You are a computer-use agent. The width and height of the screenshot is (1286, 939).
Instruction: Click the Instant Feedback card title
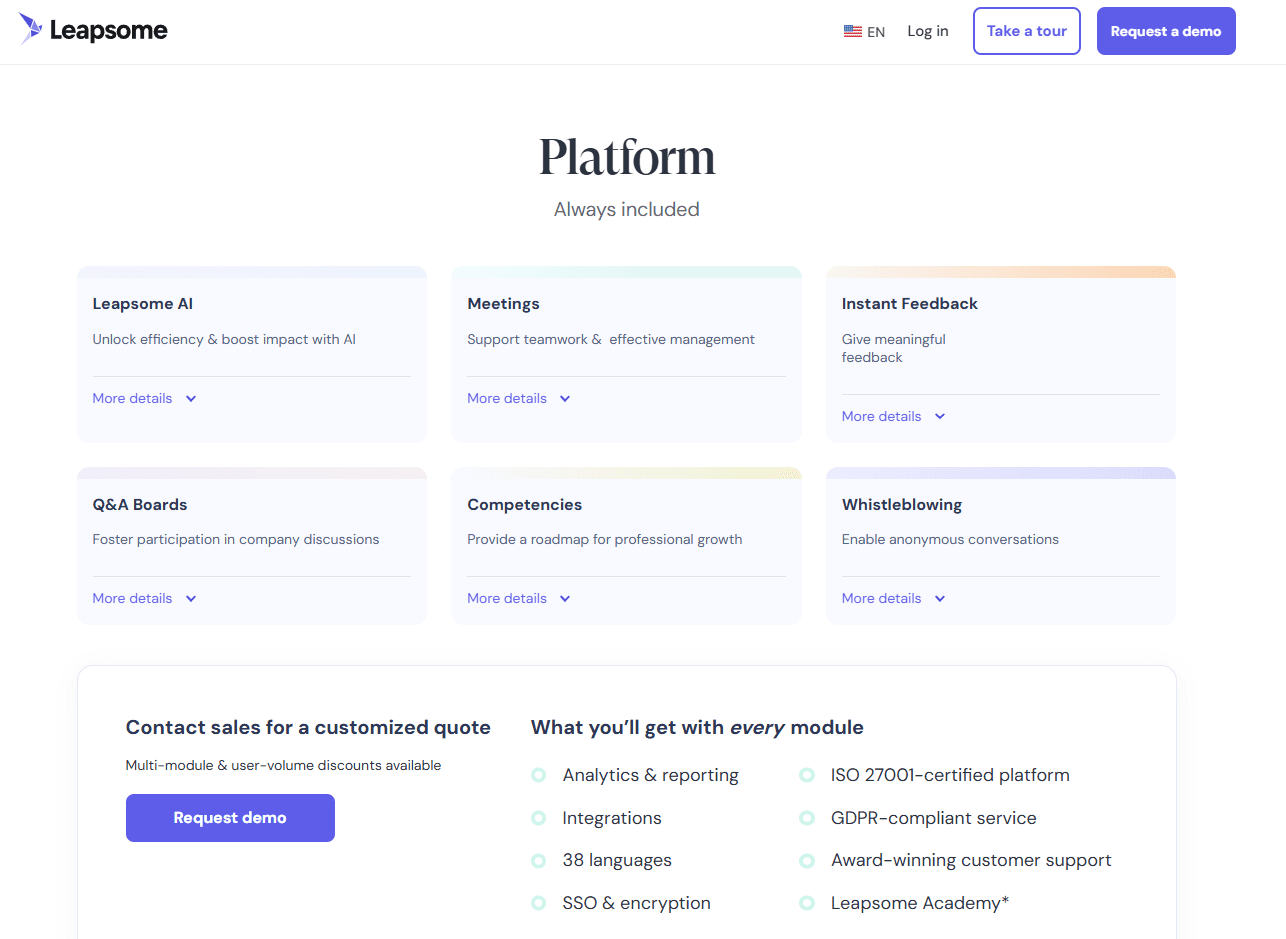[910, 304]
